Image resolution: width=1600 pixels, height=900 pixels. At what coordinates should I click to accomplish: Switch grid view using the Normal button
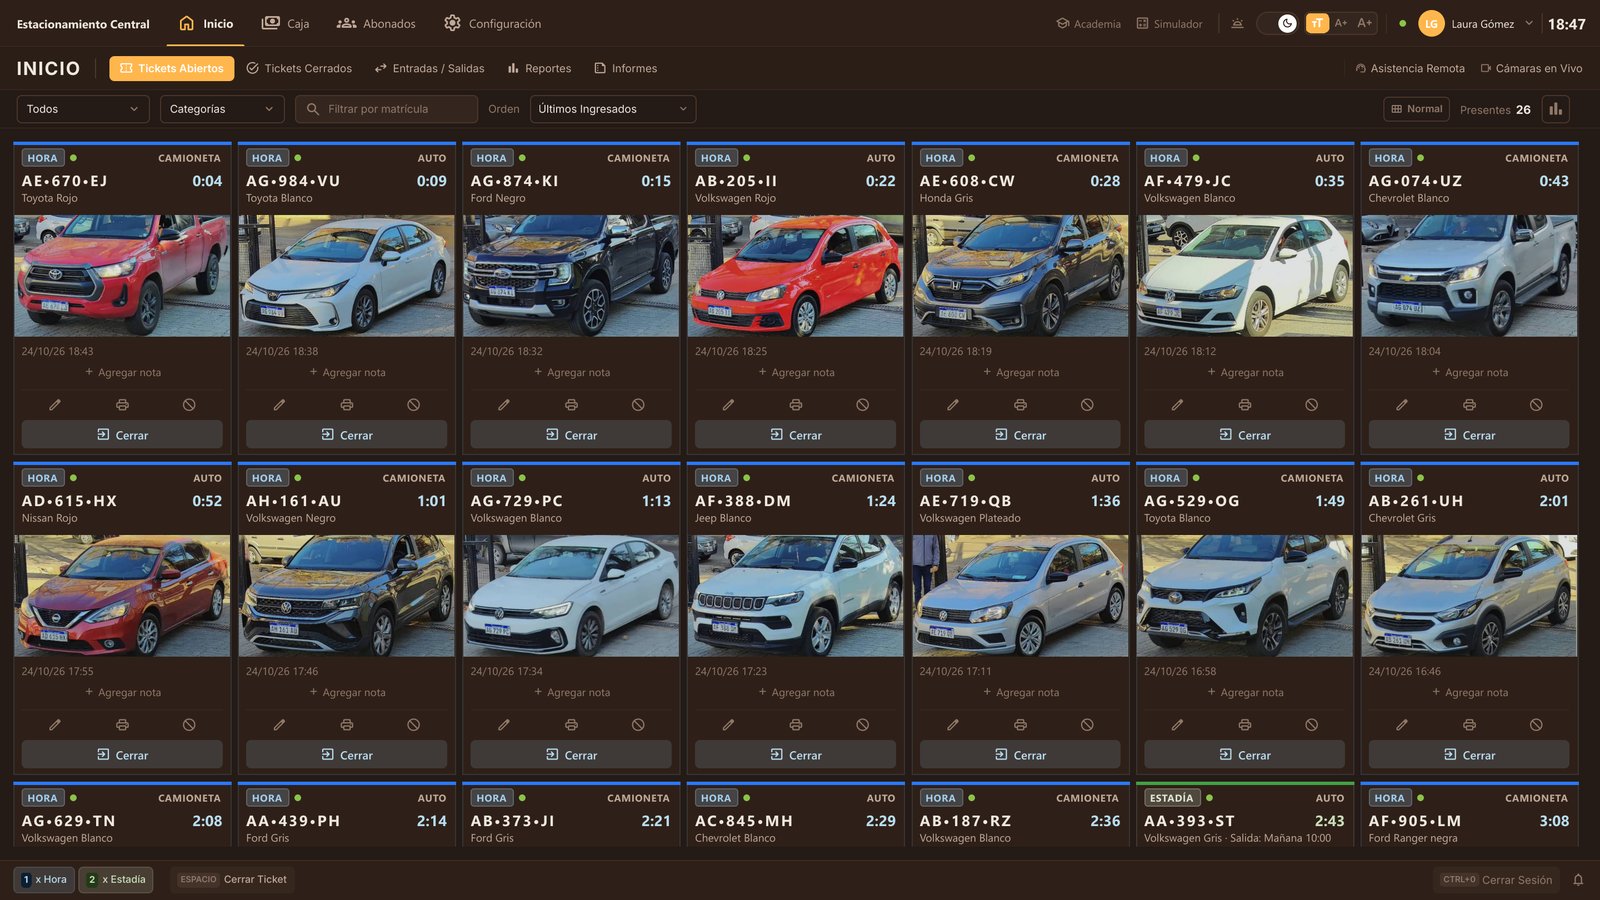point(1417,109)
